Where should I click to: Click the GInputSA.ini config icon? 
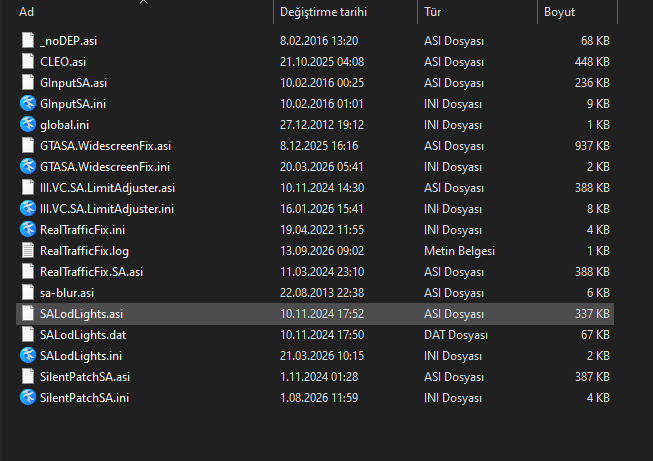coord(28,103)
